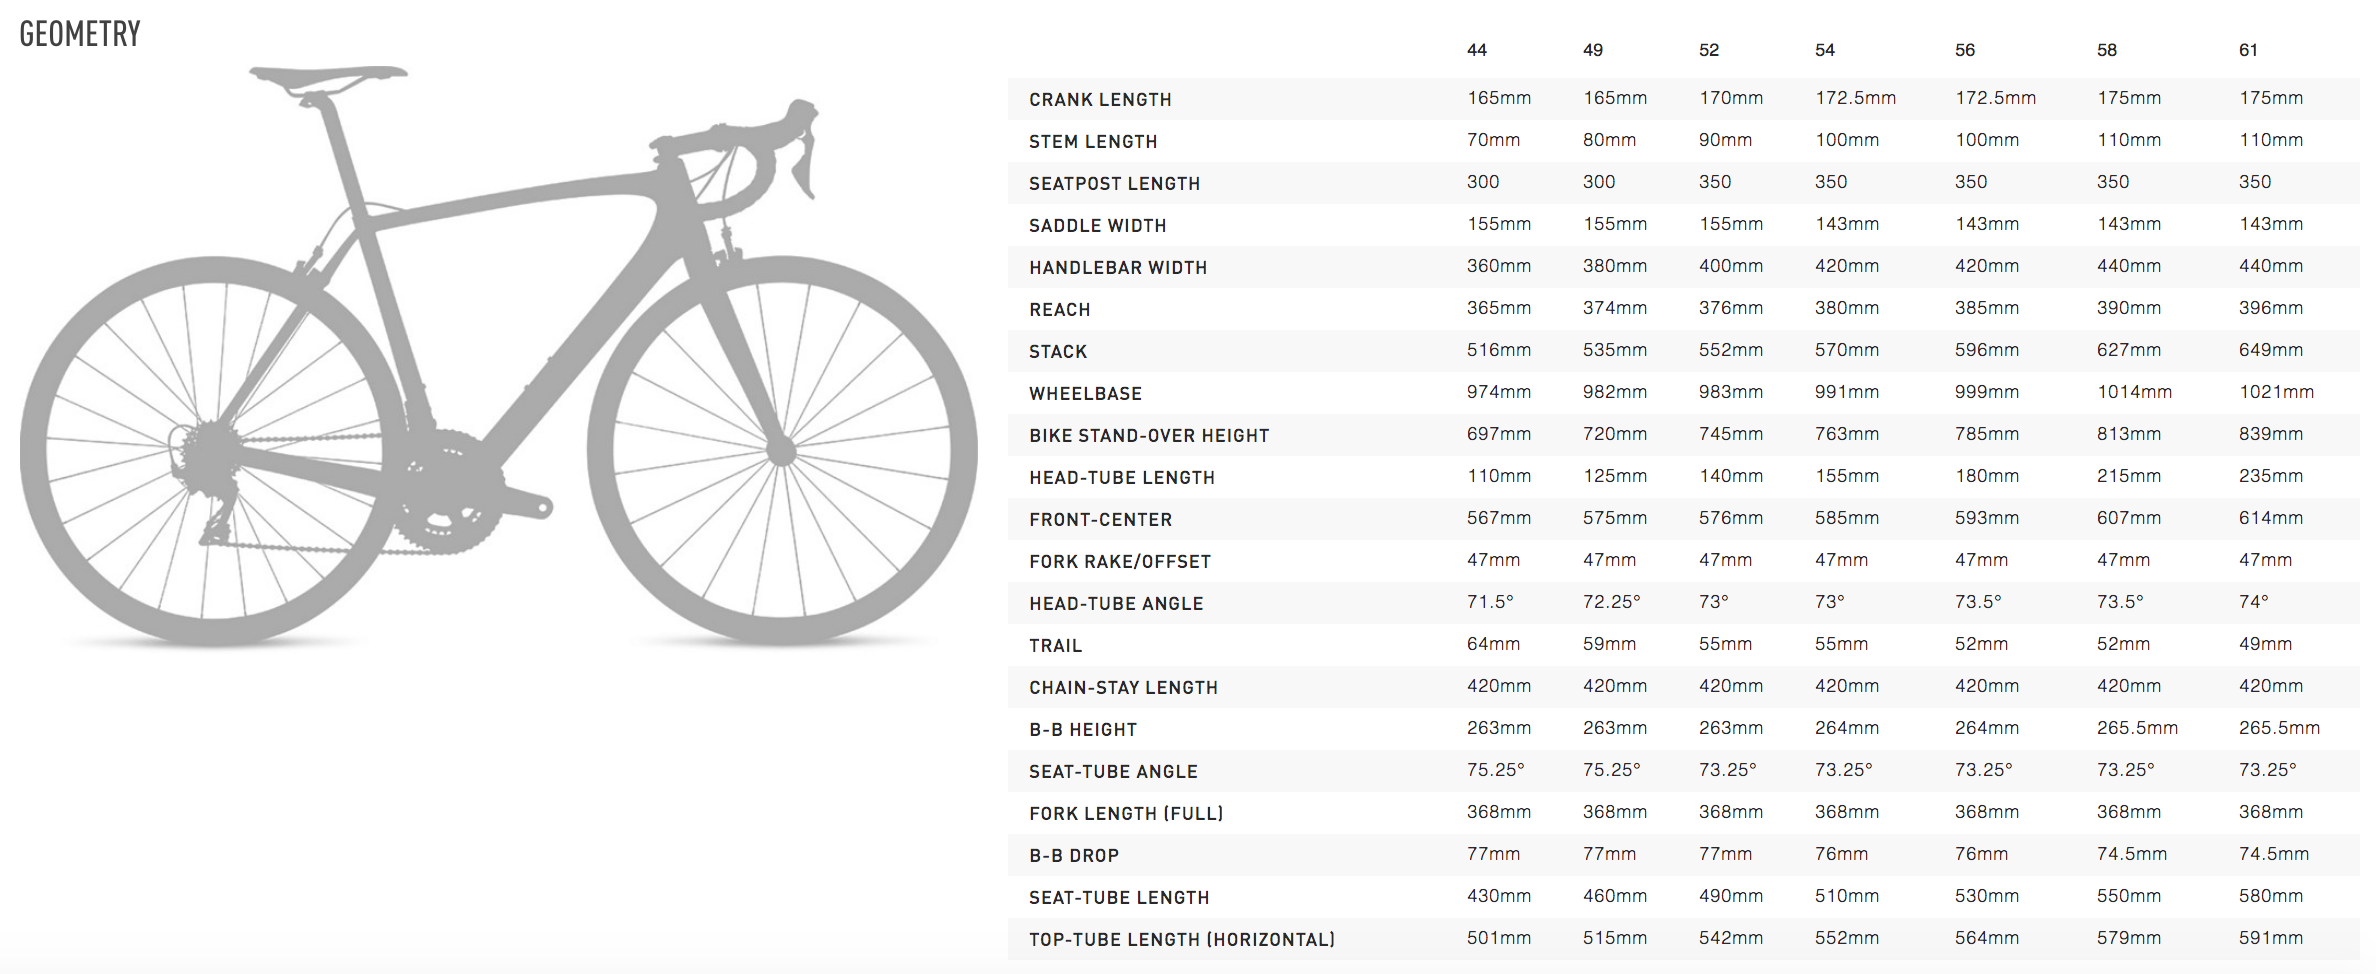Click the 1014mm wheelbase value
Viewport: 2376px width, 974px height.
(x=2134, y=392)
